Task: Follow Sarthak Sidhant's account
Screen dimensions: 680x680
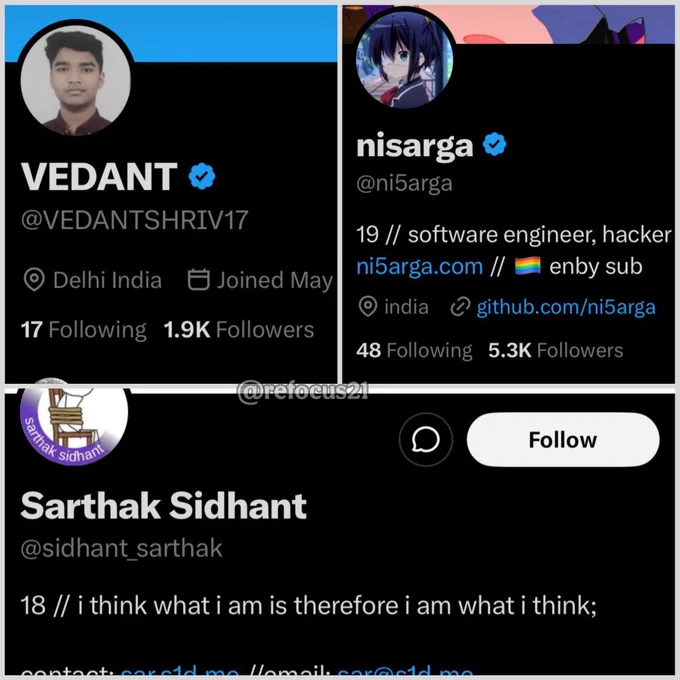Action: click(x=563, y=439)
